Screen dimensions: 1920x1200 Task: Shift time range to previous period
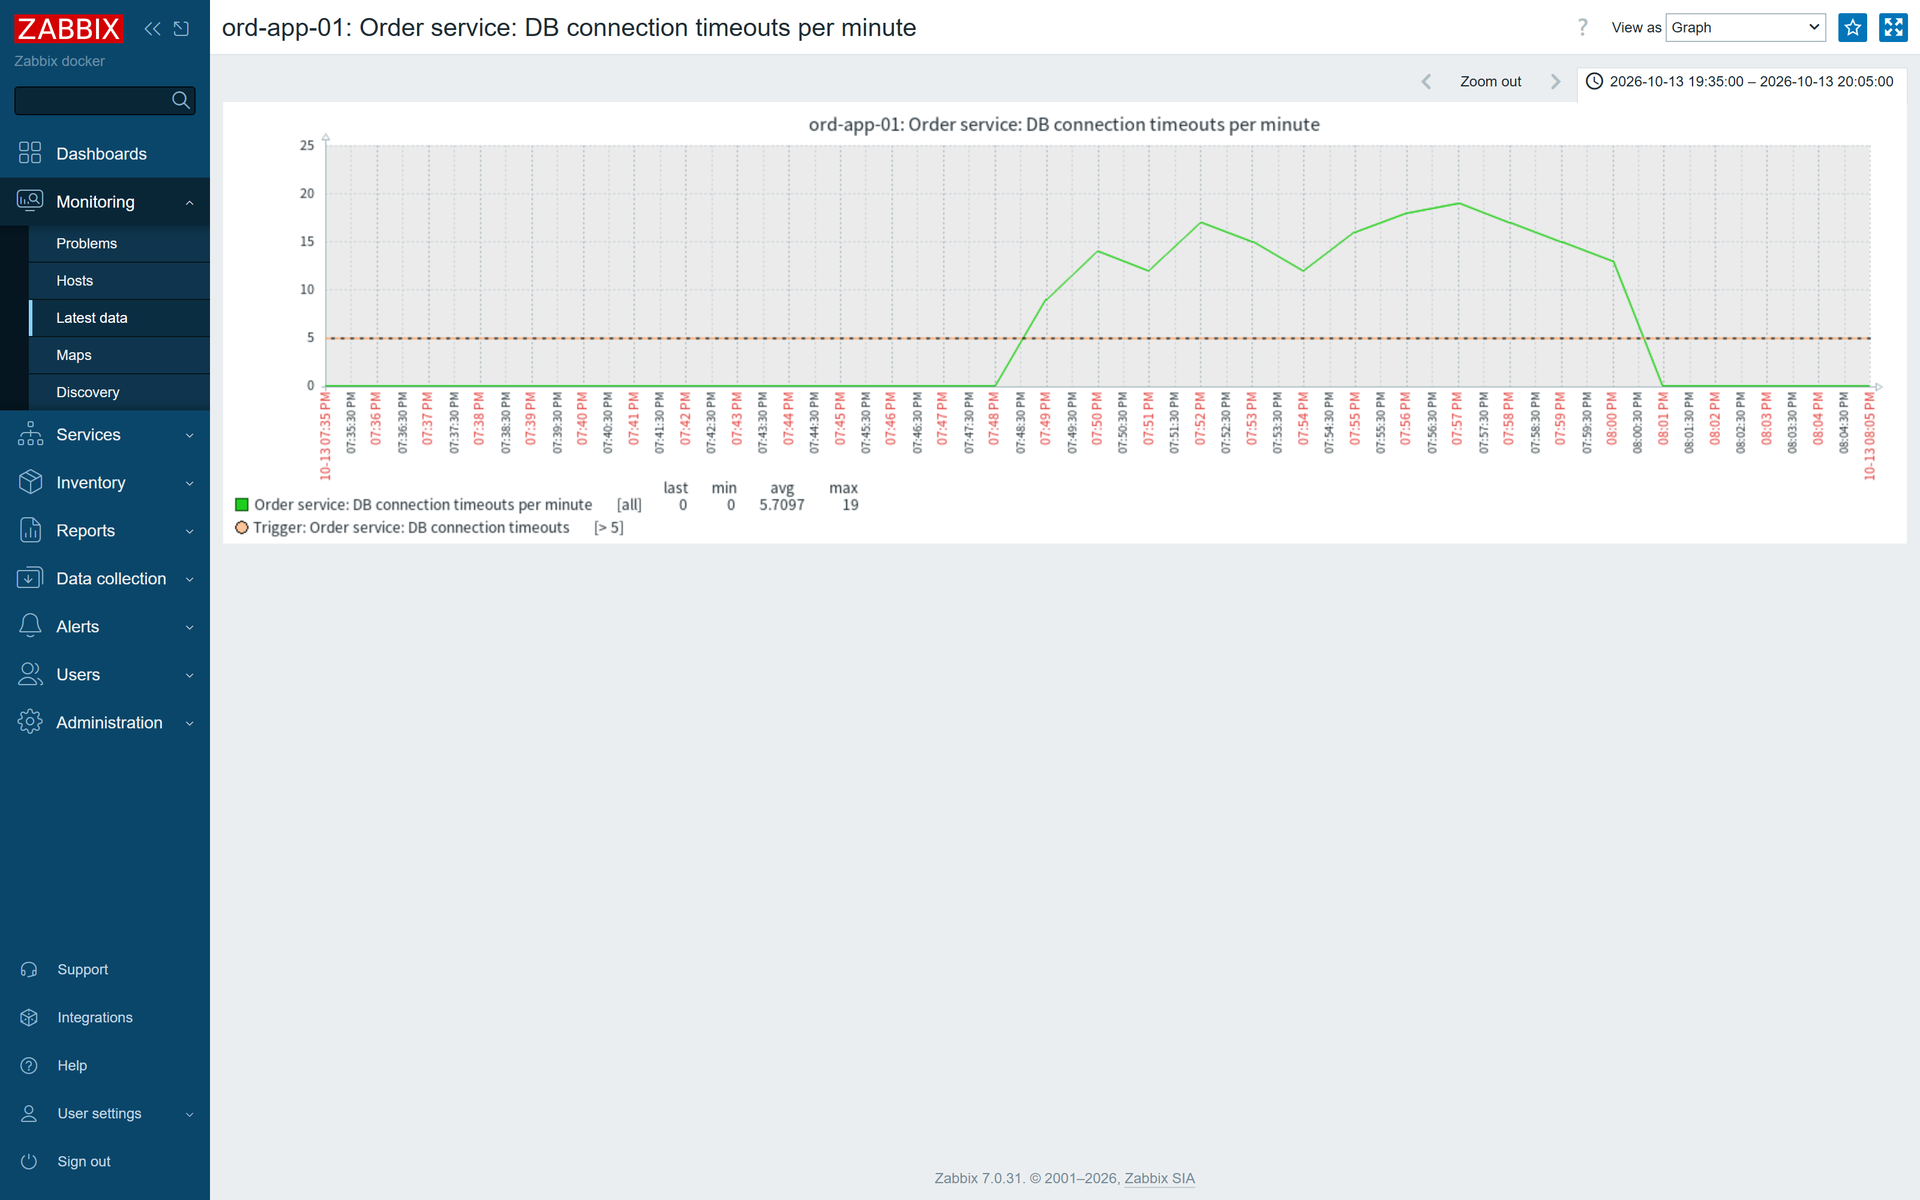click(x=1426, y=81)
